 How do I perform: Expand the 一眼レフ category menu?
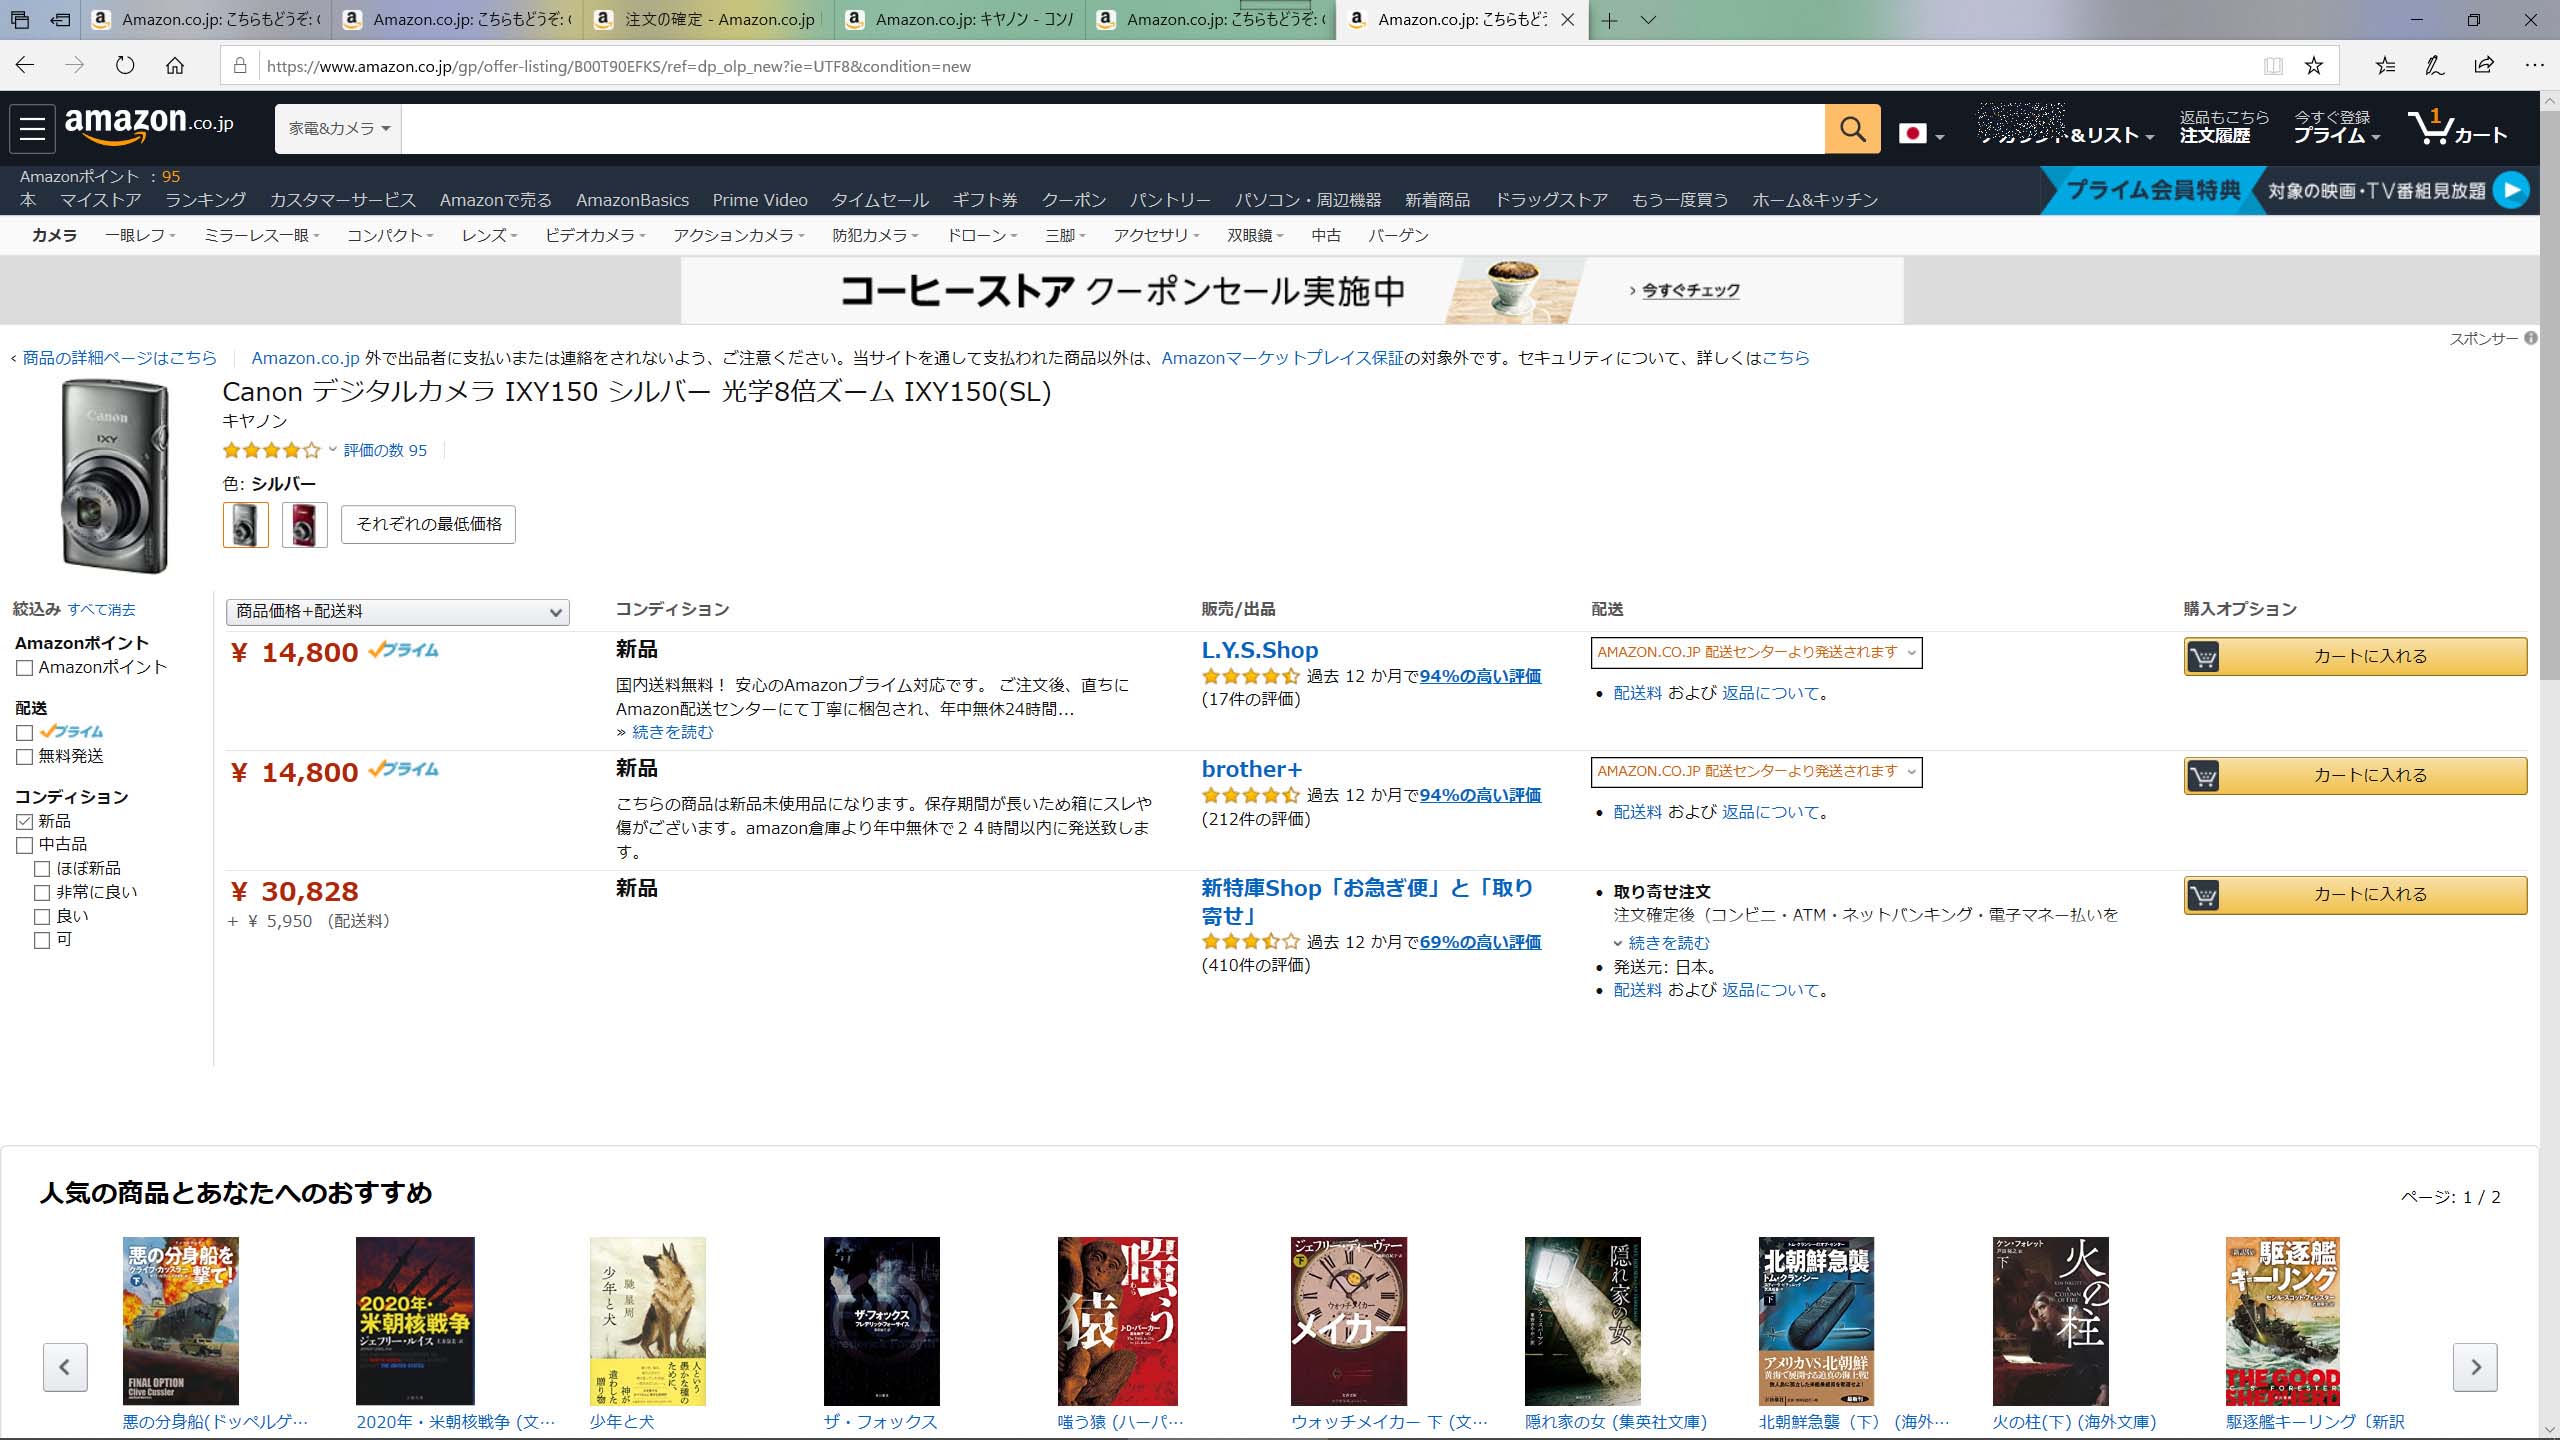(140, 236)
